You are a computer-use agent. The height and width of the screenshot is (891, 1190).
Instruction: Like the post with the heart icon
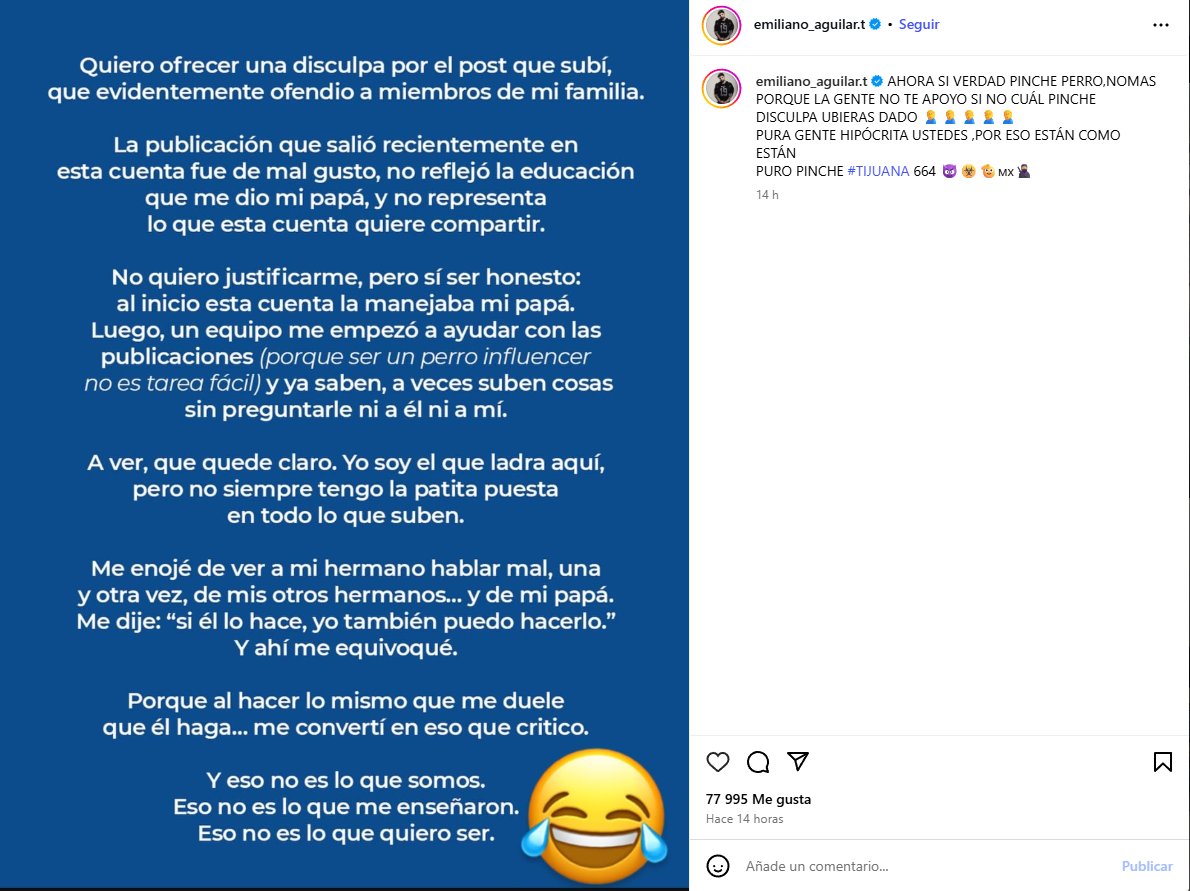pos(717,762)
